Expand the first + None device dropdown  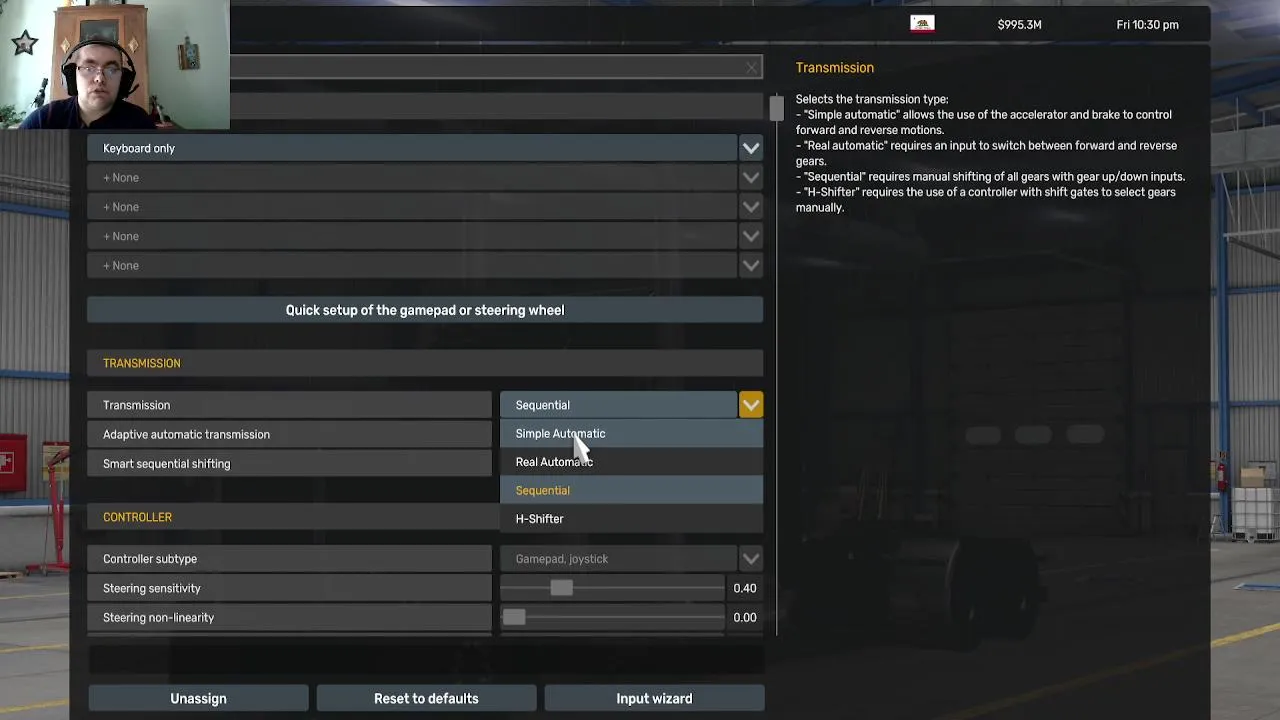pos(751,177)
